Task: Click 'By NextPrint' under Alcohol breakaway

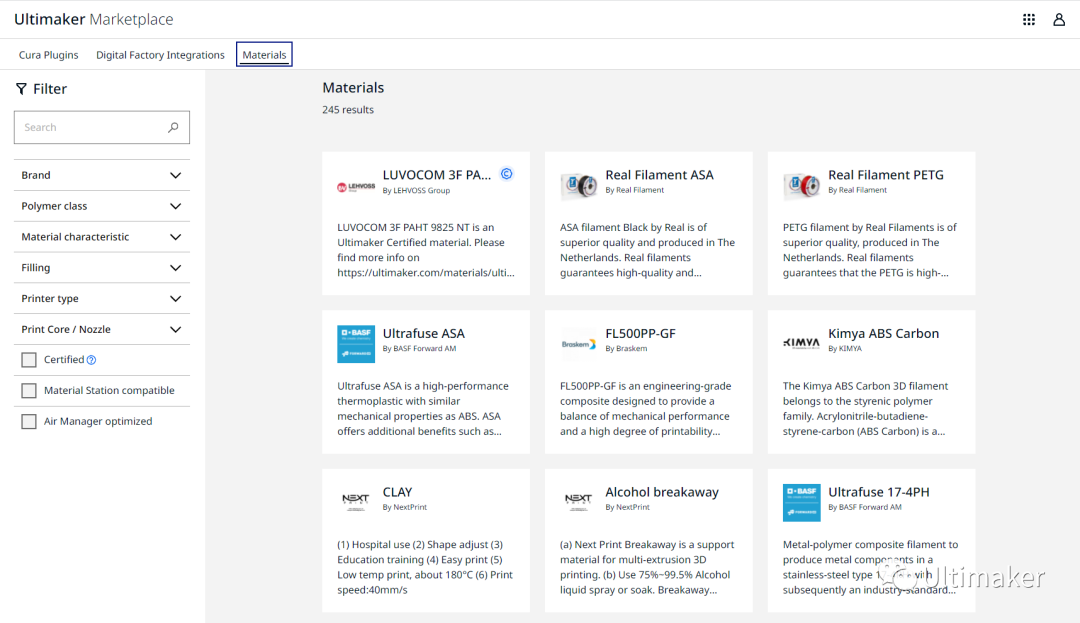Action: pyautogui.click(x=627, y=507)
